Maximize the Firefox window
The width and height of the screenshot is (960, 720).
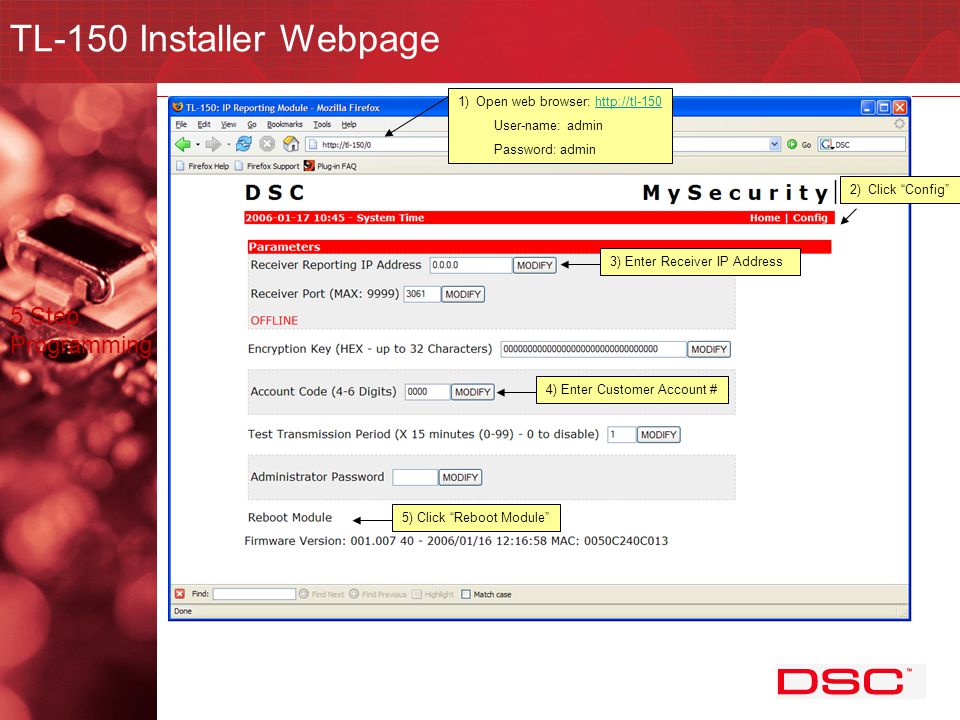(x=883, y=107)
